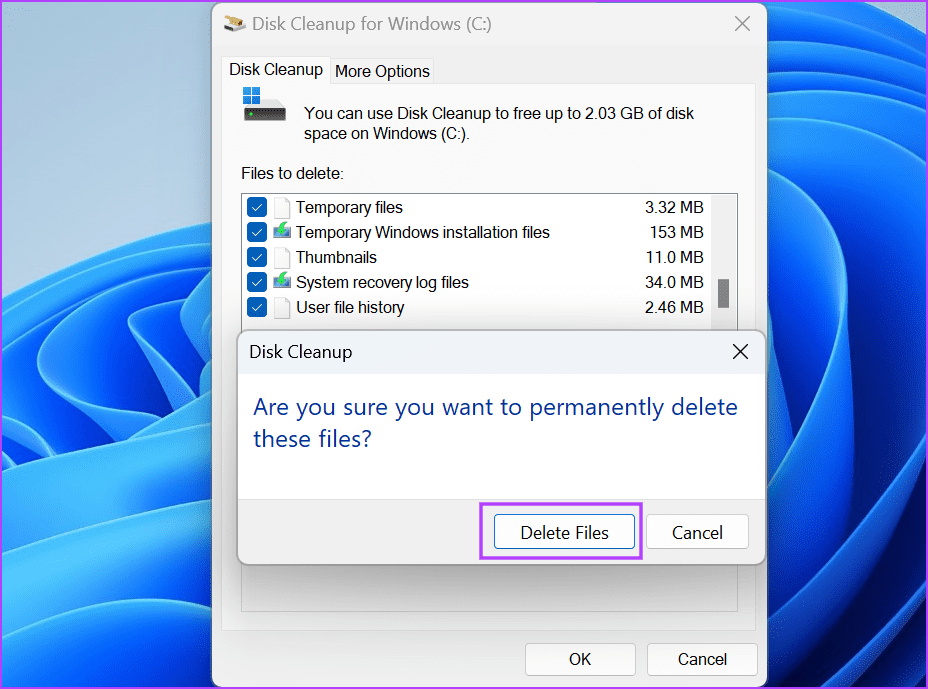Screen dimensions: 928x689
Task: Close the Disk Cleanup for Windows (C:) window
Action: click(742, 24)
